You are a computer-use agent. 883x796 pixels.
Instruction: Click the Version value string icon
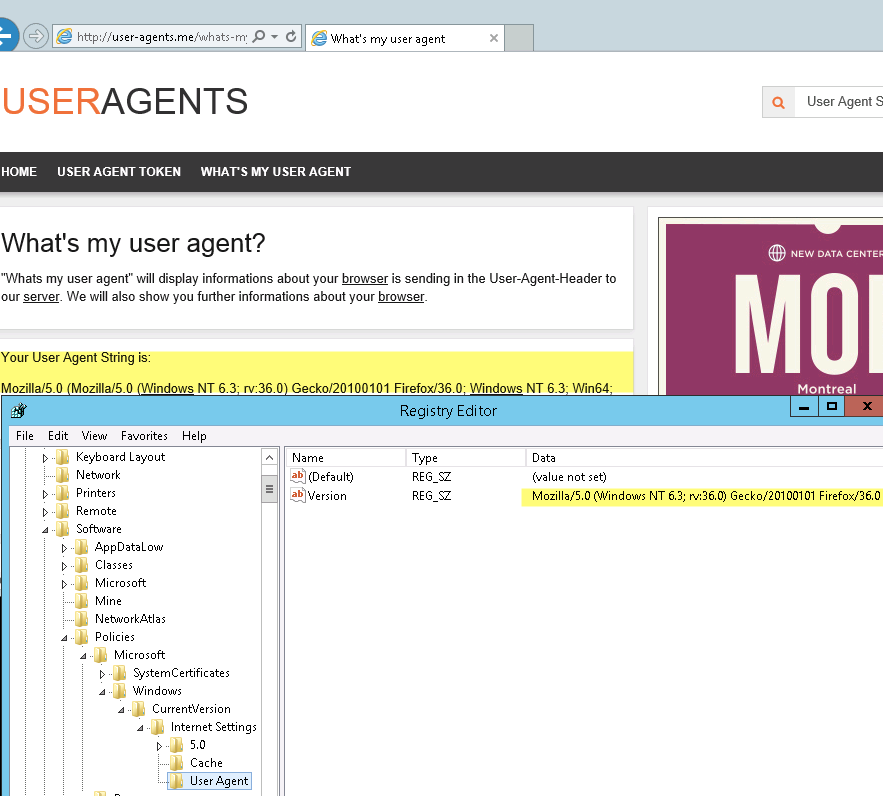[298, 495]
